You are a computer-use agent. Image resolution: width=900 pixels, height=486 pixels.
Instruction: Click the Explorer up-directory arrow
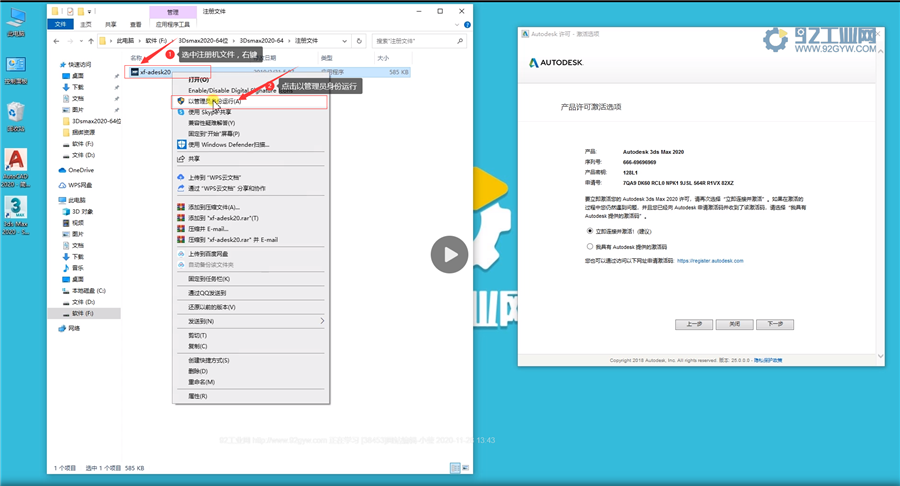coord(91,41)
